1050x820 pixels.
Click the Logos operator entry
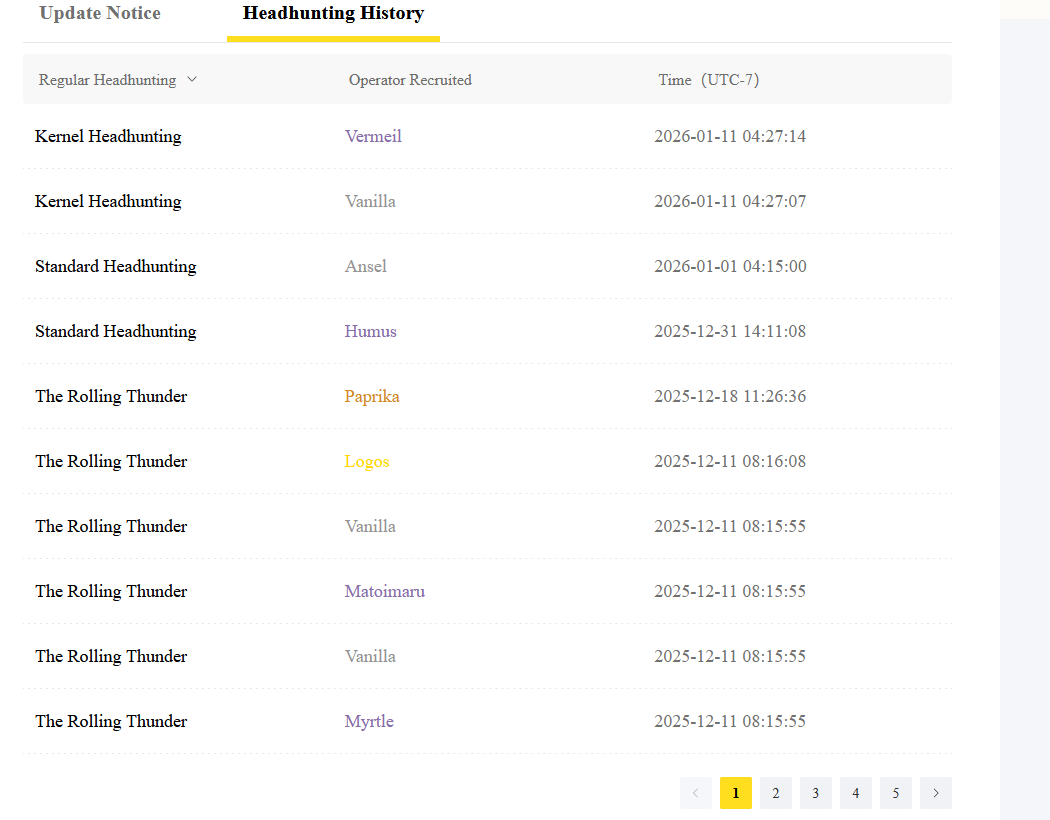pos(367,461)
